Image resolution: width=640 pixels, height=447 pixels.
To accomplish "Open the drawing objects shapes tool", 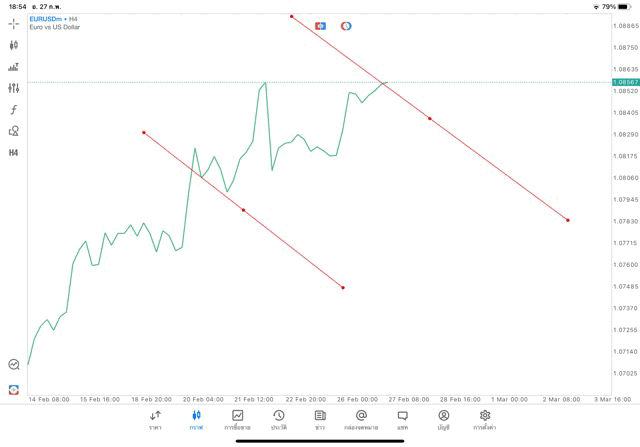I will 14,131.
